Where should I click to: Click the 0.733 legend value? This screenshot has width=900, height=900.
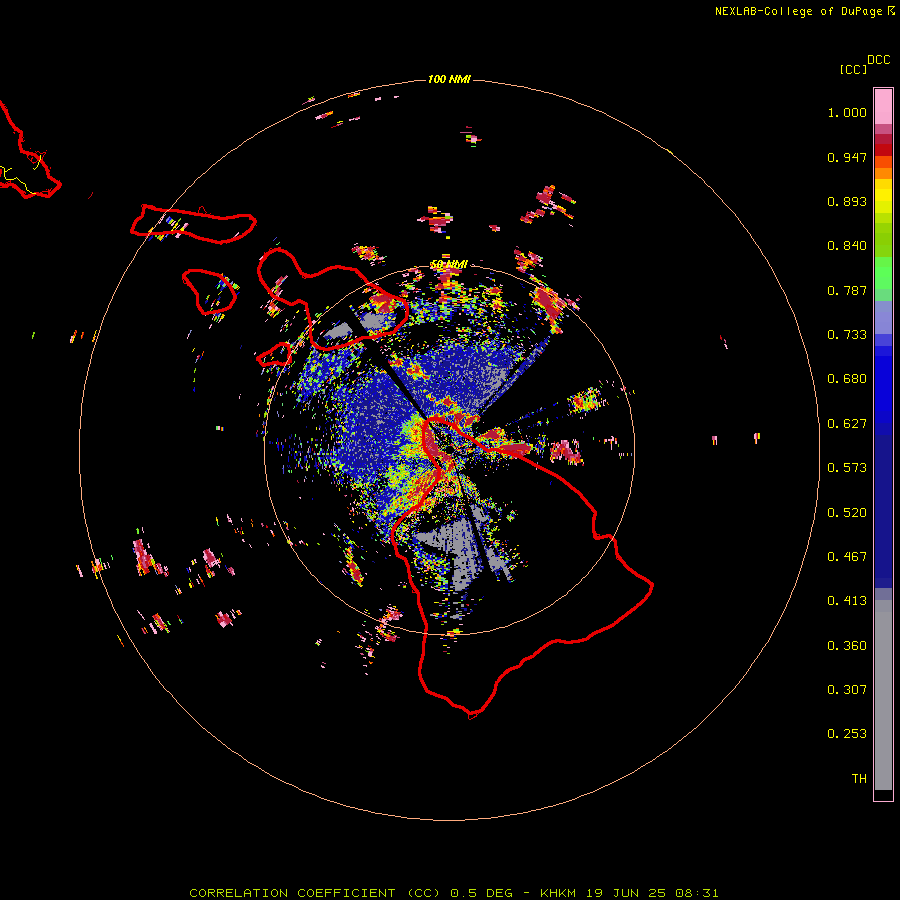click(x=847, y=335)
